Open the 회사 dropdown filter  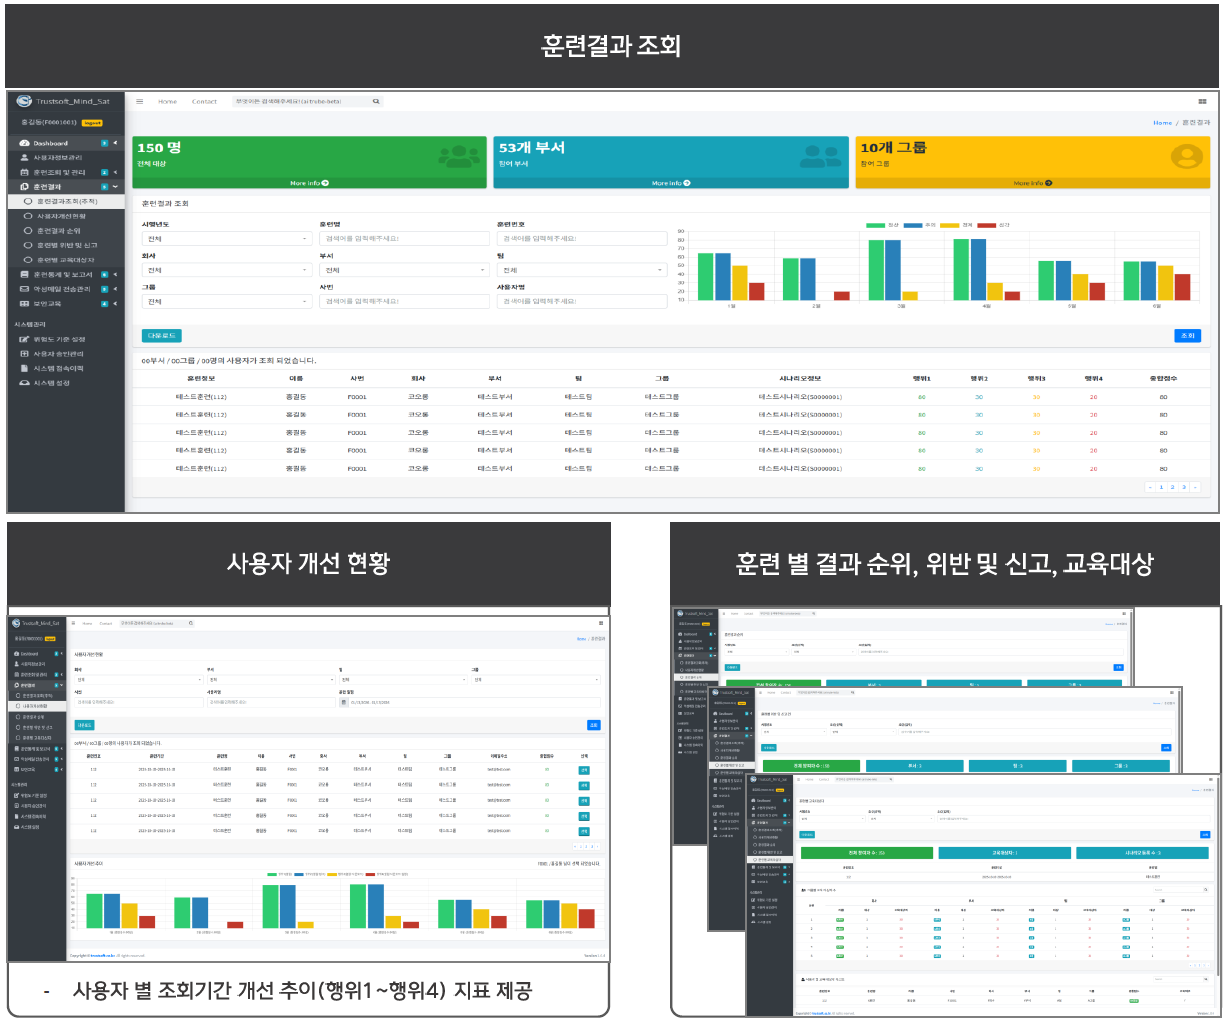227,270
